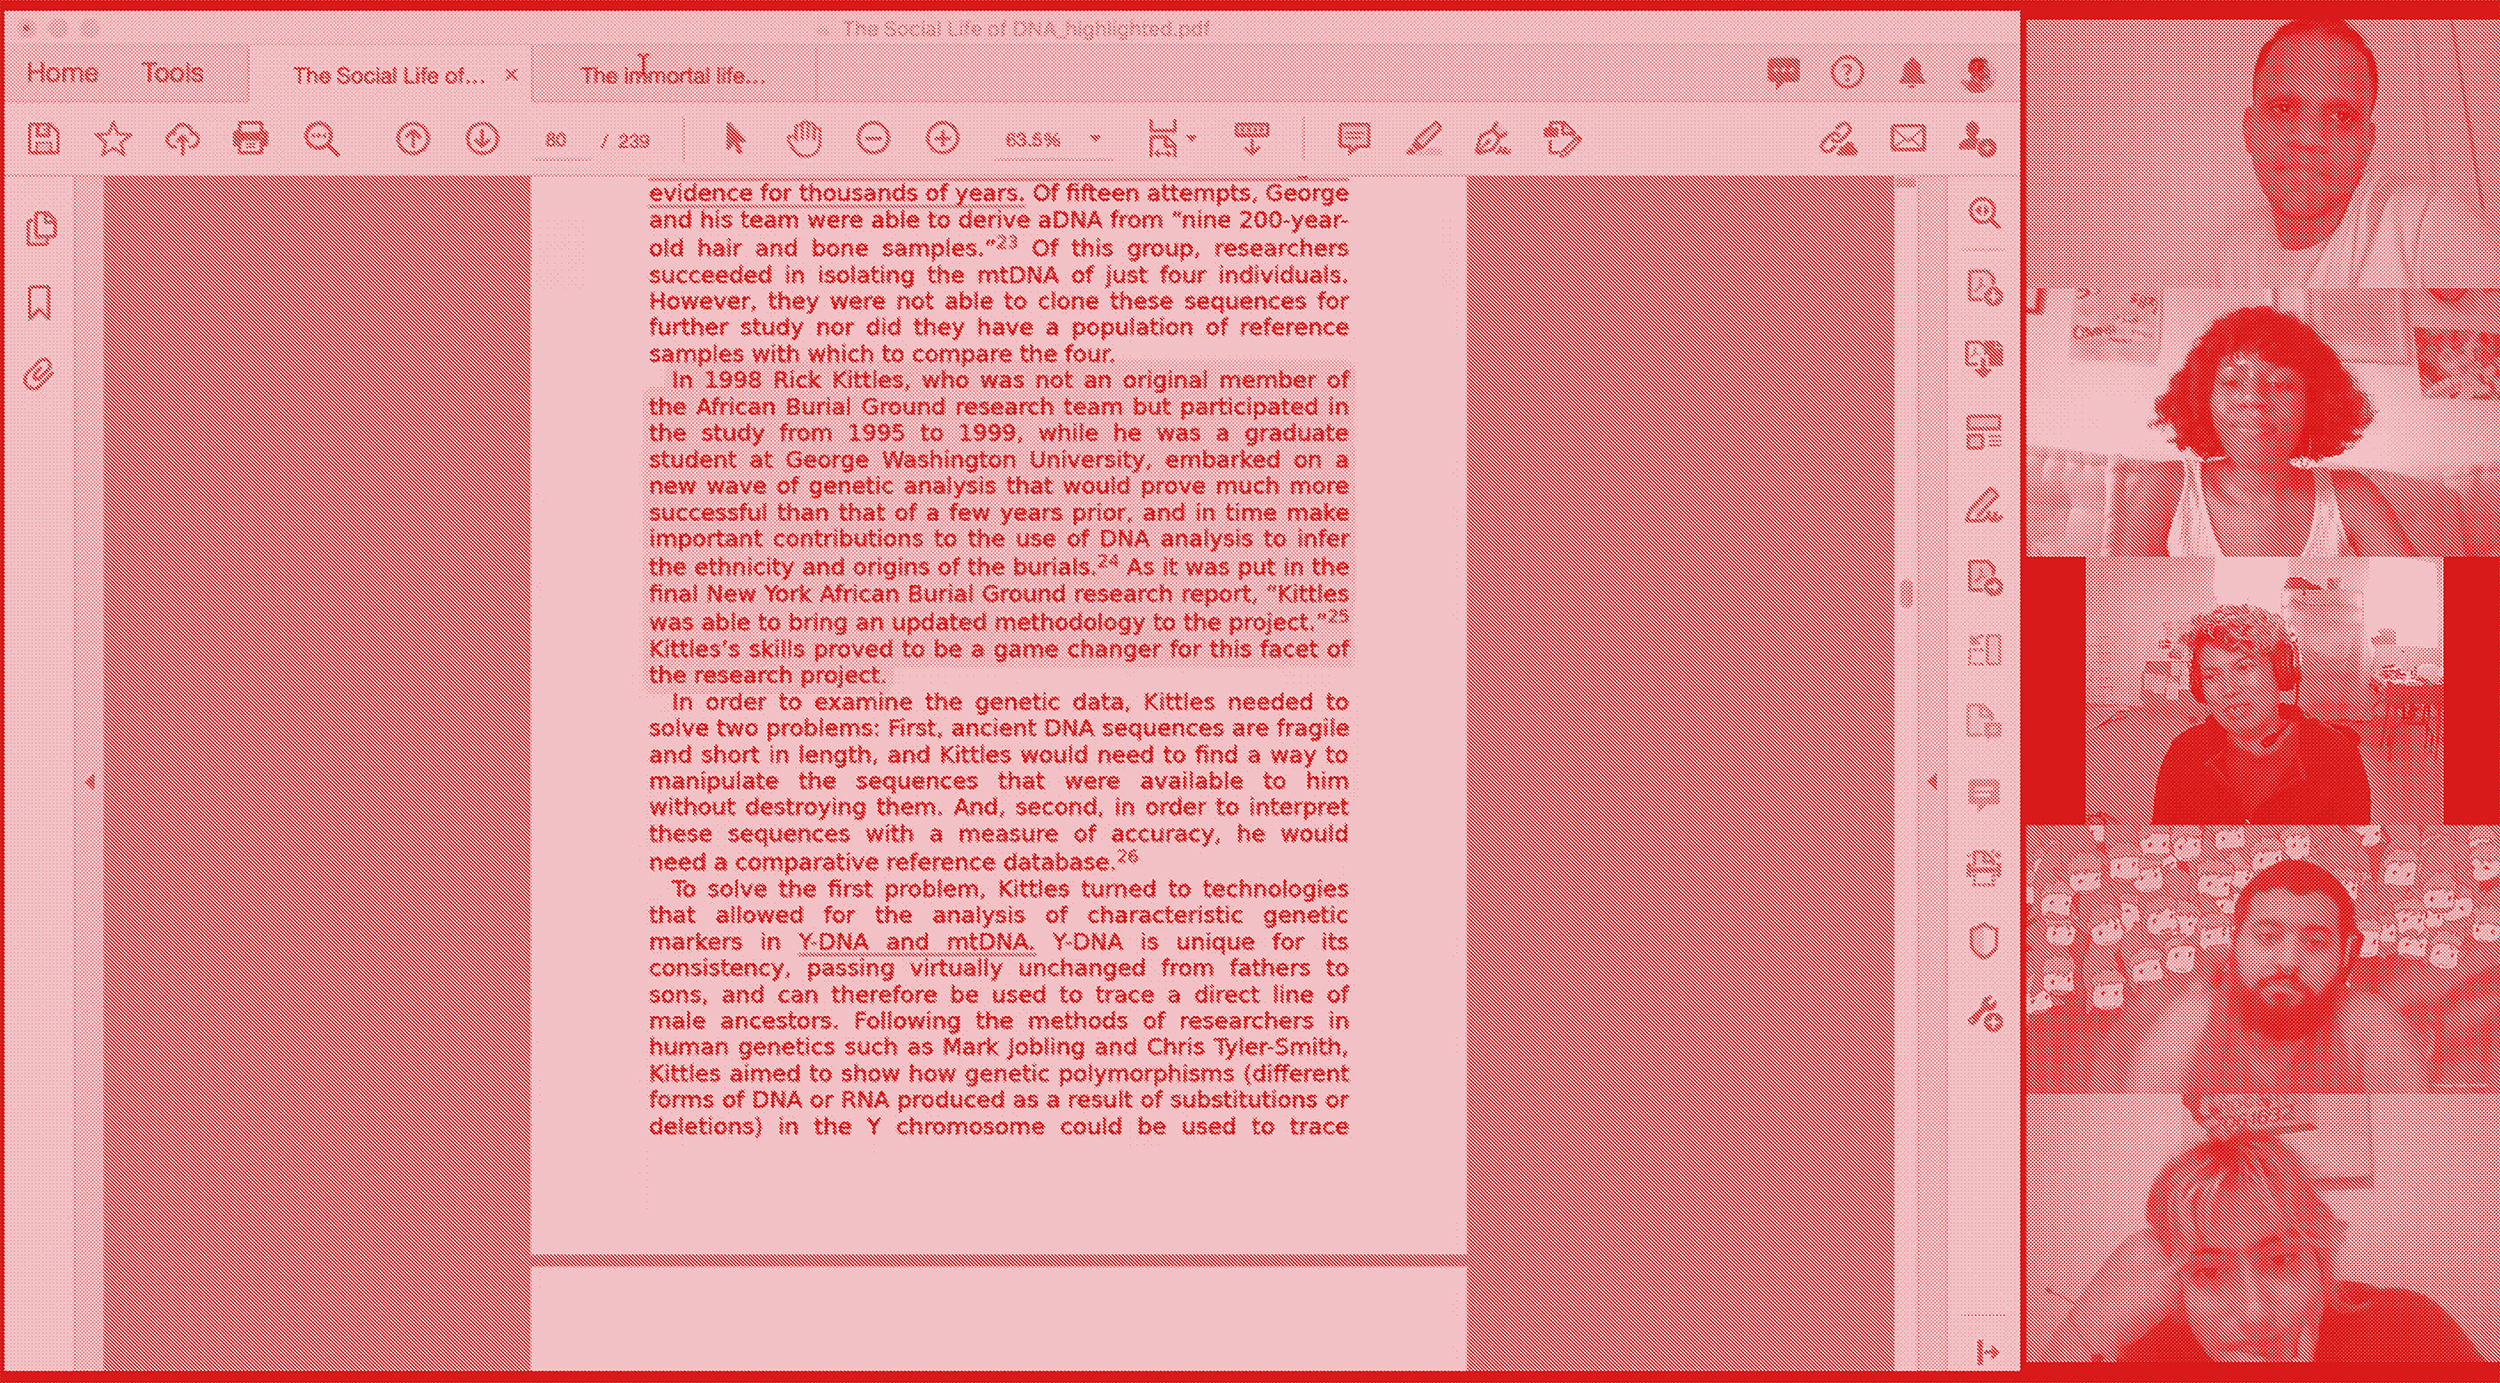The width and height of the screenshot is (2500, 1383).
Task: Click the Highlight text pen icon
Action: point(1423,139)
